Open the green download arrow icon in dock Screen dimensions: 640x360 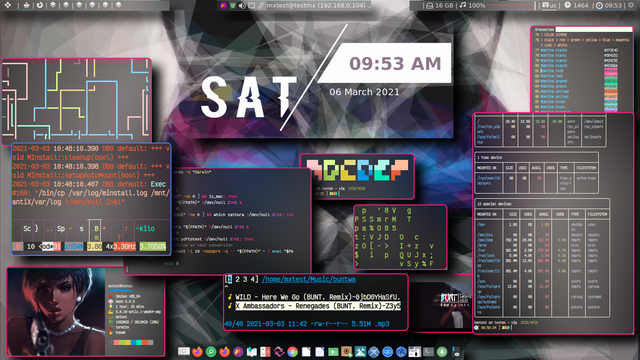(442, 352)
